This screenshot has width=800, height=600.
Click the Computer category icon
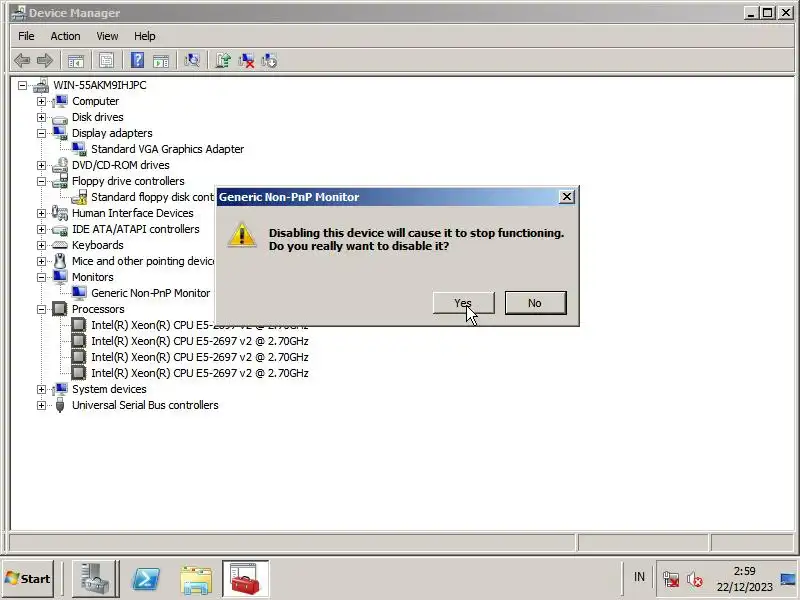60,101
